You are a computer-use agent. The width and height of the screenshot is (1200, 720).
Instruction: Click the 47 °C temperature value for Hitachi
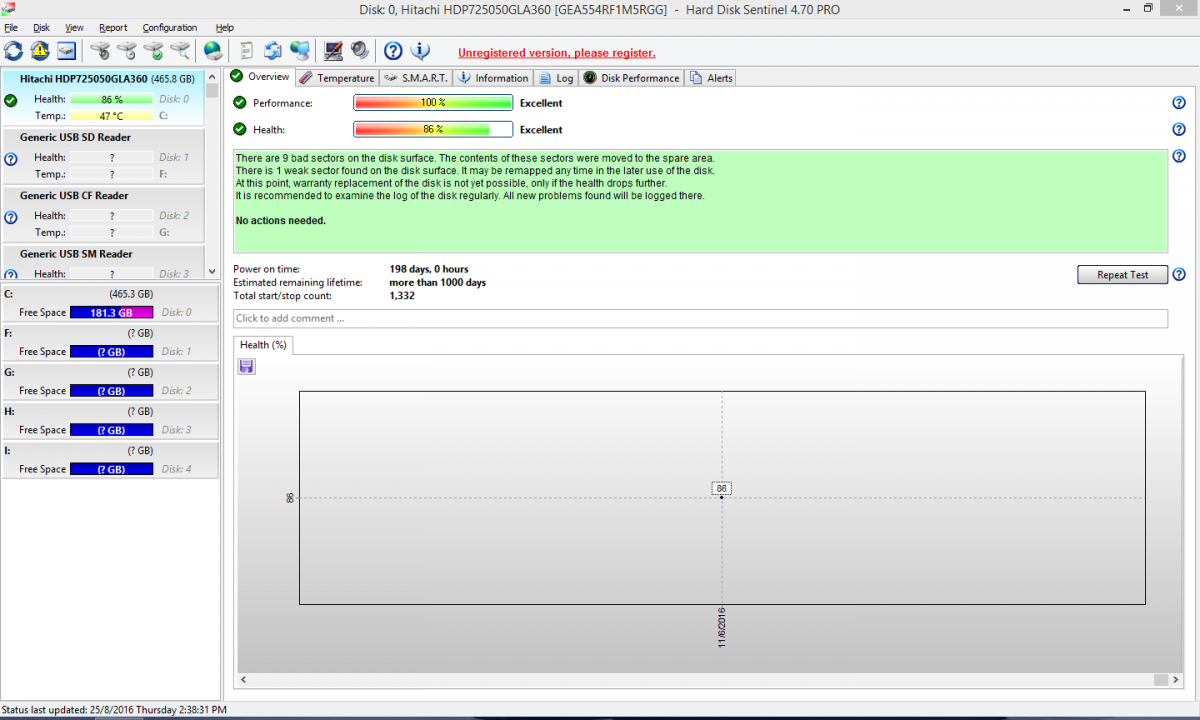click(x=112, y=116)
